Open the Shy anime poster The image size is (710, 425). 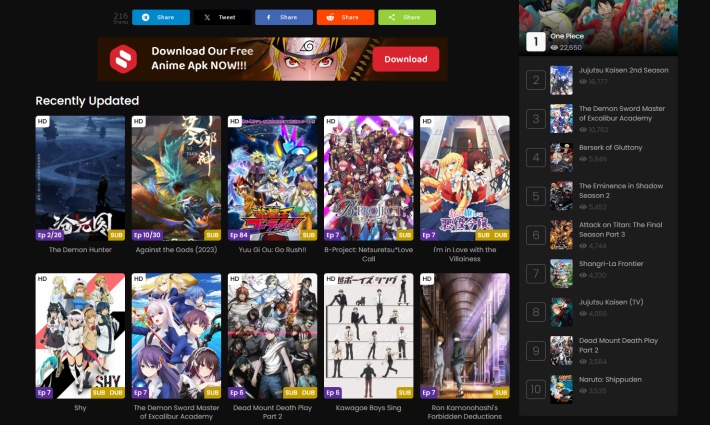(80, 336)
